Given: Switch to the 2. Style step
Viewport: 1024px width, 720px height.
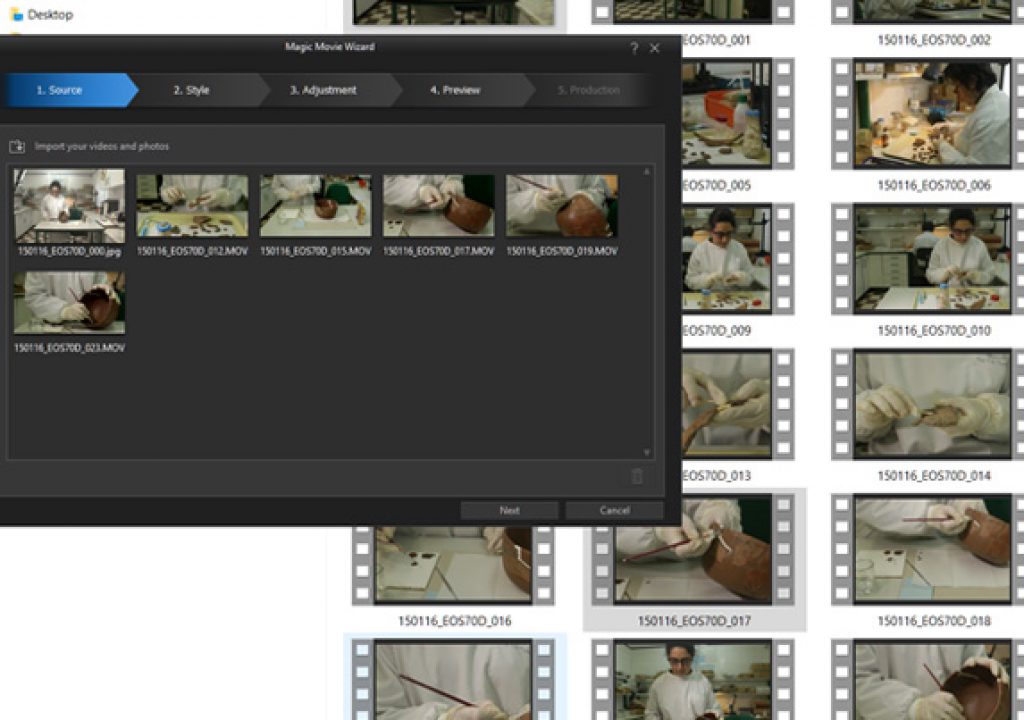Looking at the screenshot, I should [198, 90].
